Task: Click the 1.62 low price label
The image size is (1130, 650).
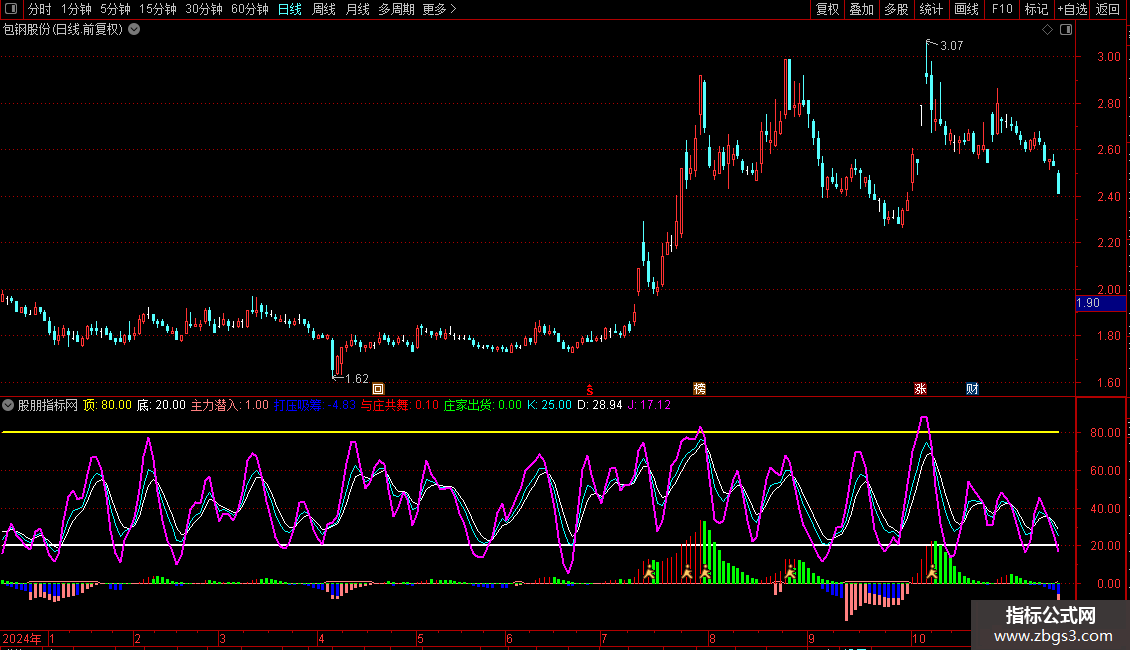Action: [x=357, y=378]
